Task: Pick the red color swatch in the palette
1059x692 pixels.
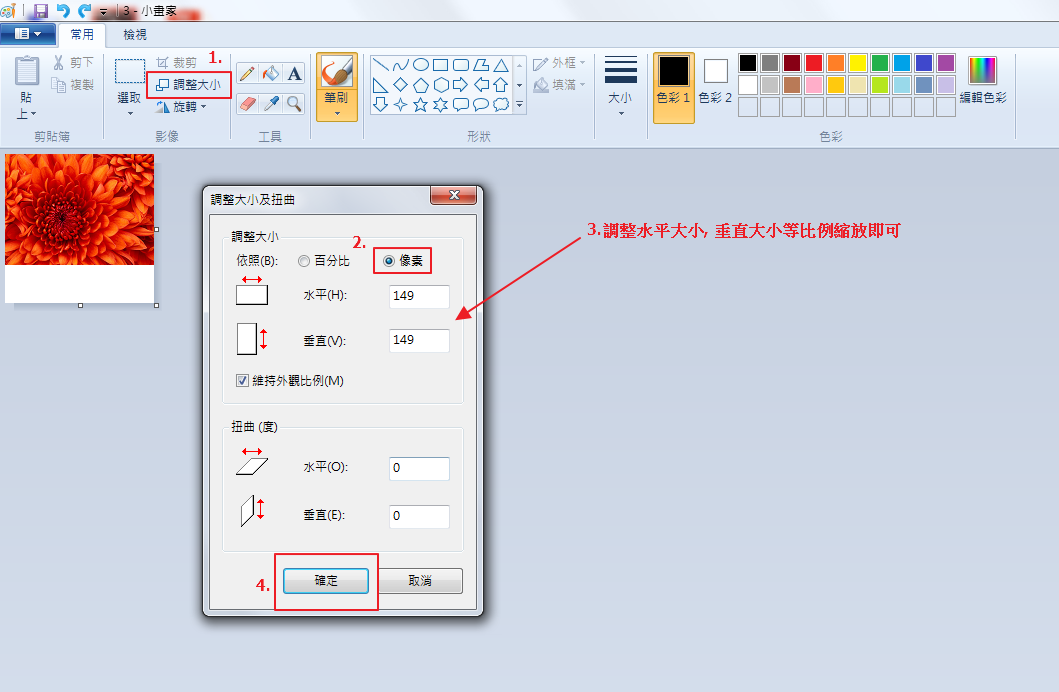Action: click(x=814, y=63)
